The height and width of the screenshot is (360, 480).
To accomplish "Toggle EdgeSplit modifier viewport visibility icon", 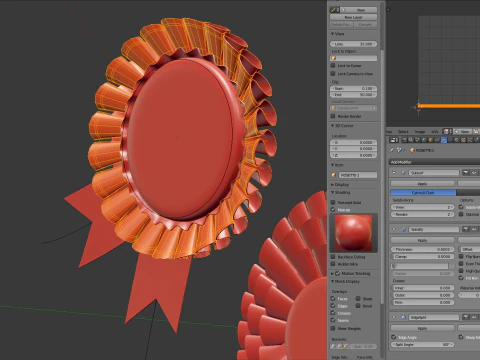I will point(474,317).
